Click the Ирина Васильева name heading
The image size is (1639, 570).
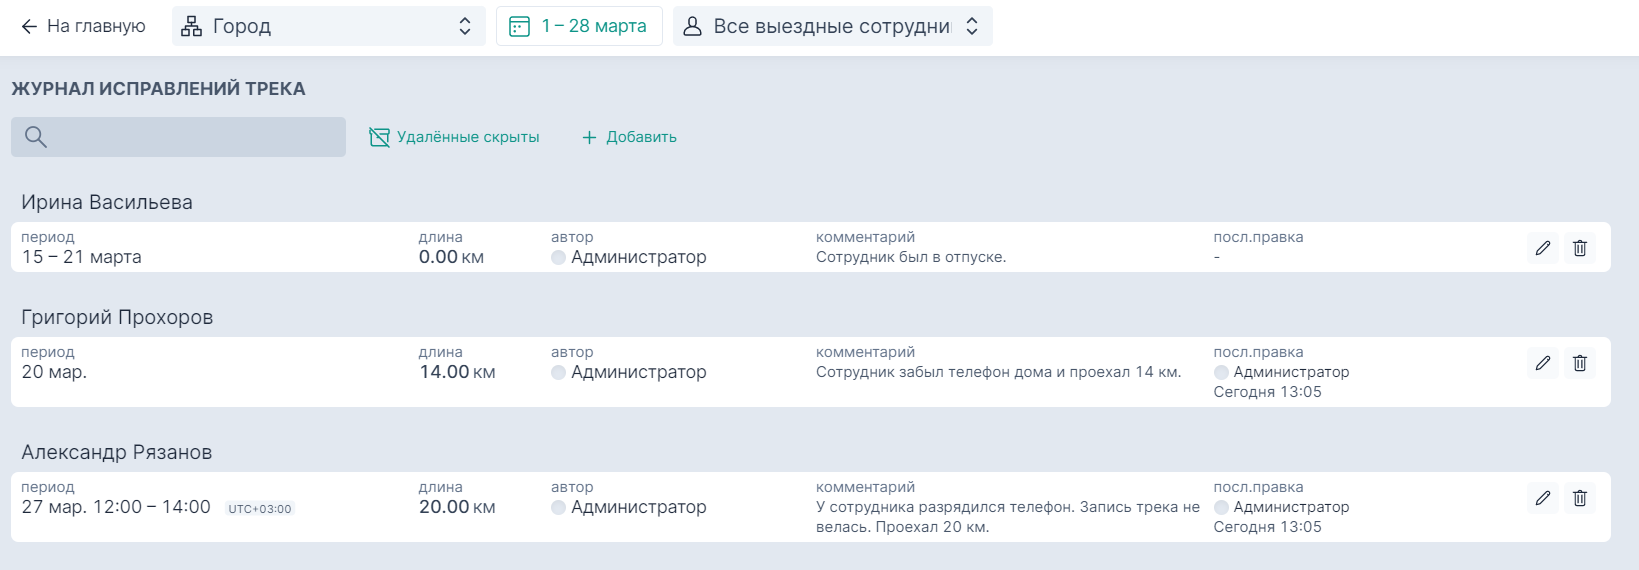[x=107, y=202]
